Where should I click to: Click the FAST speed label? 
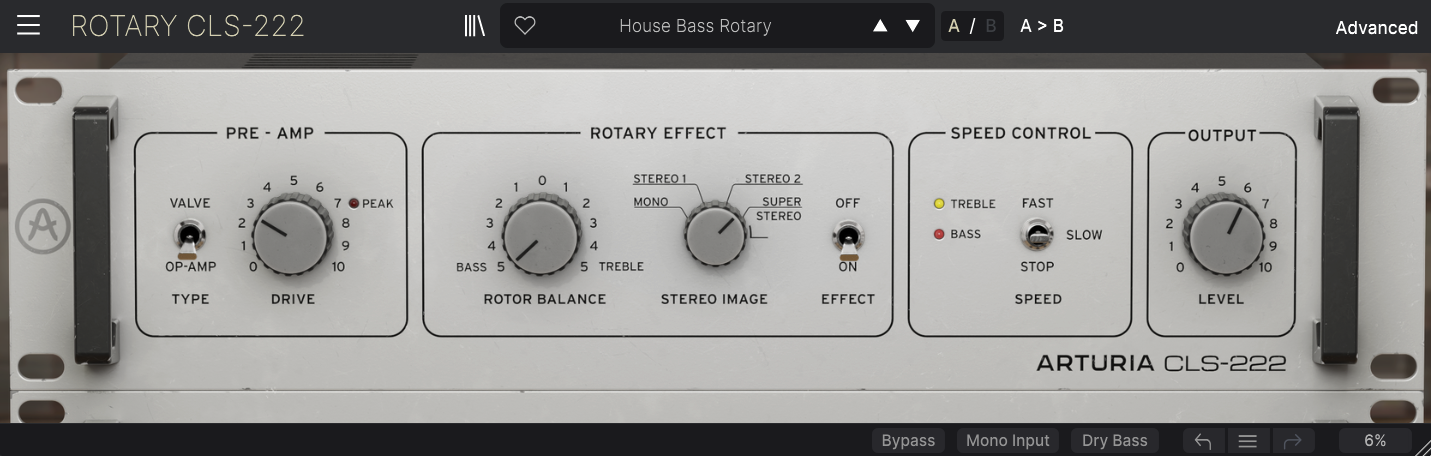(x=1038, y=203)
